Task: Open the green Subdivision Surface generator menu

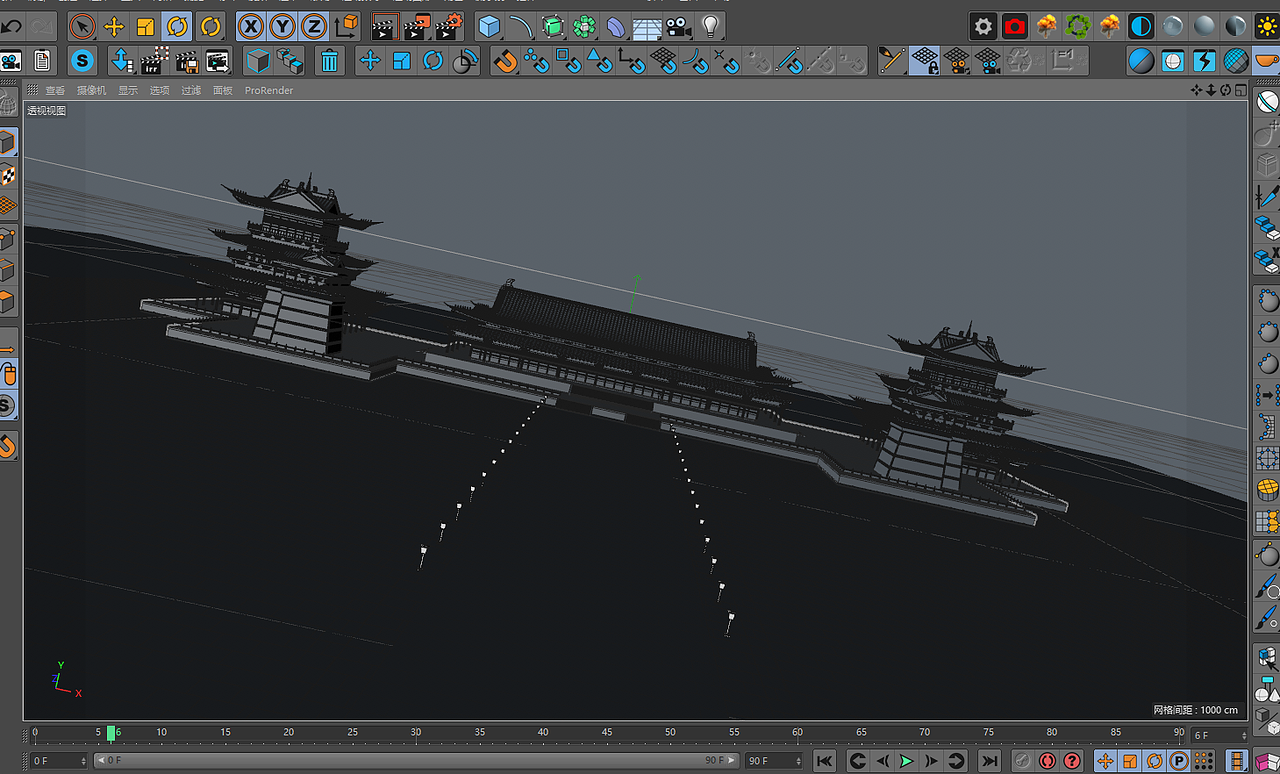Action: pos(553,26)
